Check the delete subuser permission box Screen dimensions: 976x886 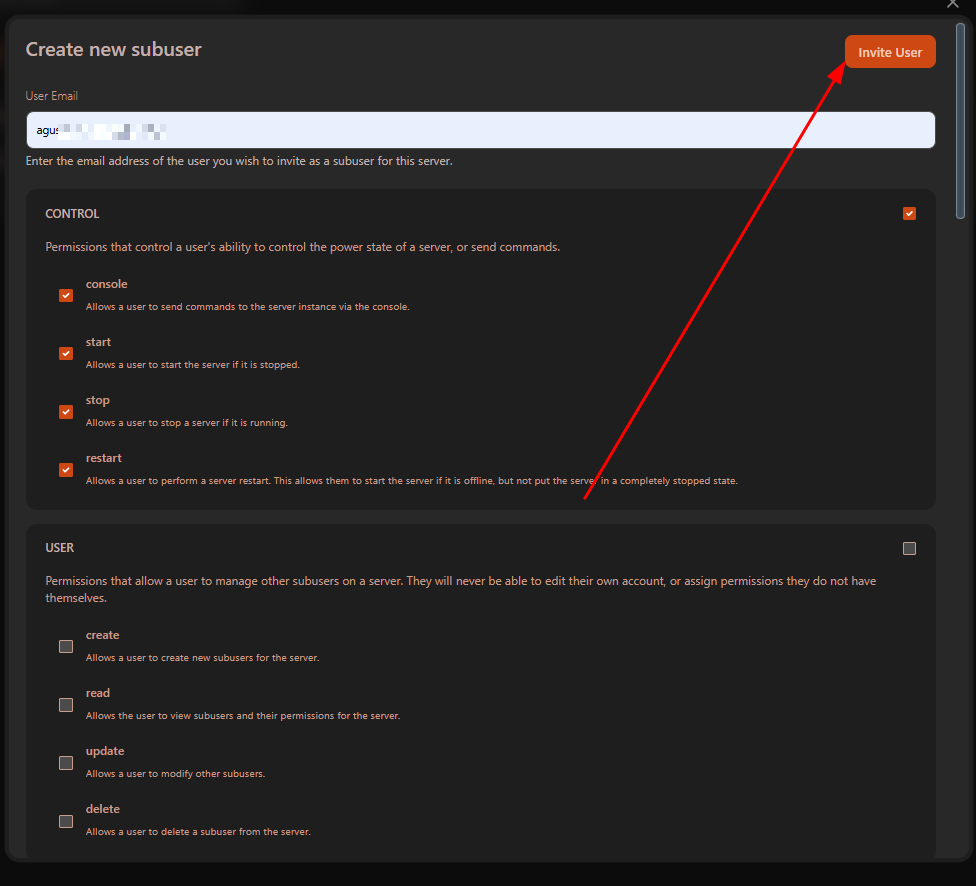tap(66, 821)
